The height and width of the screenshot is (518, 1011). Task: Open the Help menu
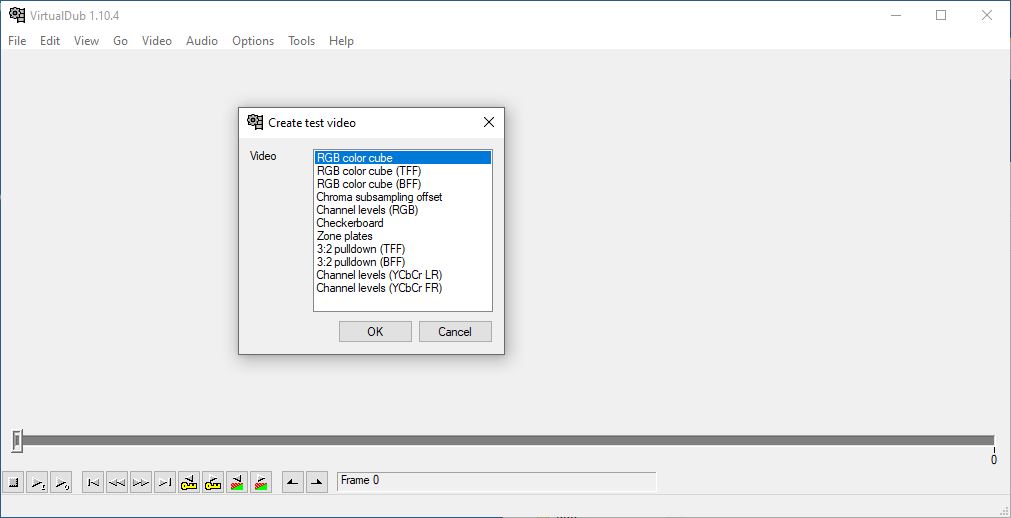coord(341,41)
